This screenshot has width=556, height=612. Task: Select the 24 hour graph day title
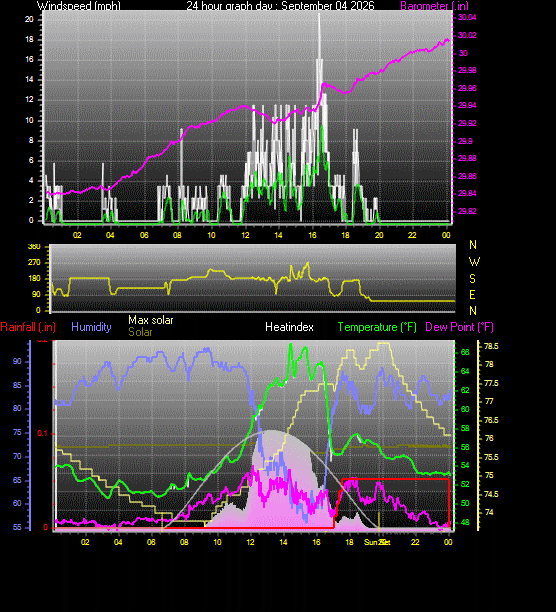[280, 6]
